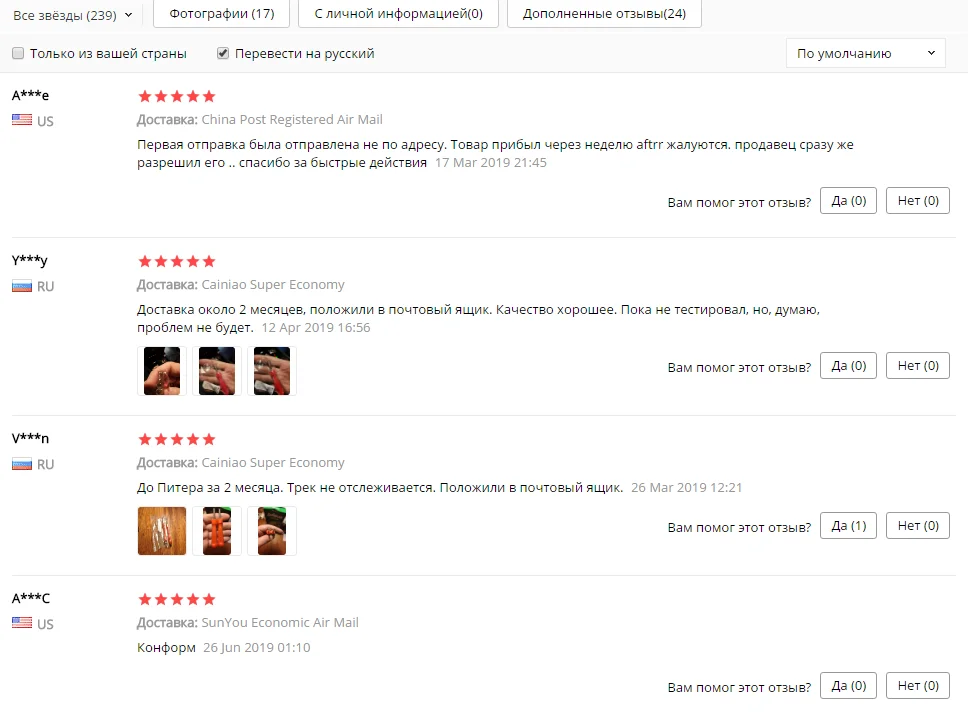Expand the 'Все звёзды (239)' filter dropdown
Image resolution: width=968 pixels, height=720 pixels.
pyautogui.click(x=72, y=15)
